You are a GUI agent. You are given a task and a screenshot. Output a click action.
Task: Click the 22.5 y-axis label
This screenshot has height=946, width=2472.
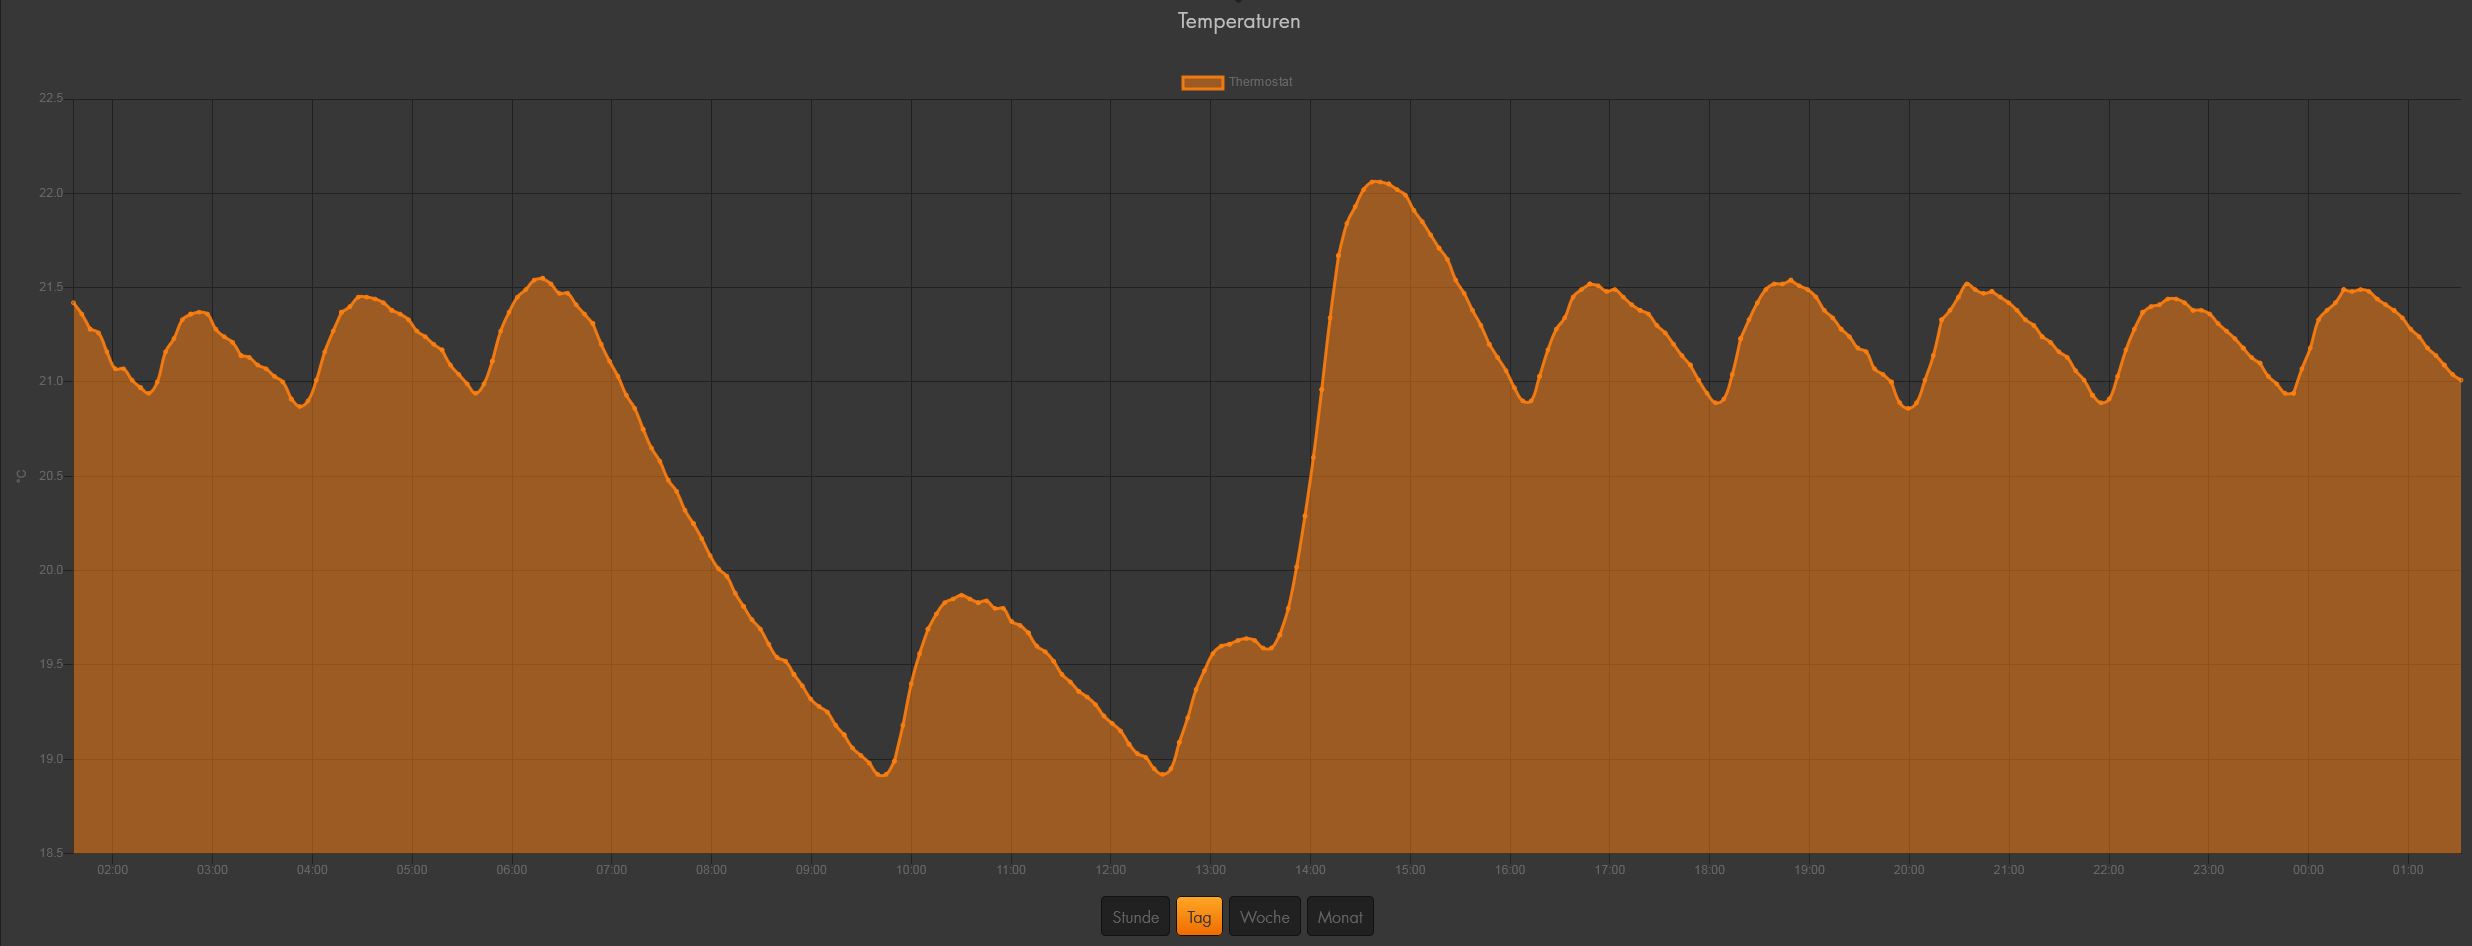(x=50, y=98)
